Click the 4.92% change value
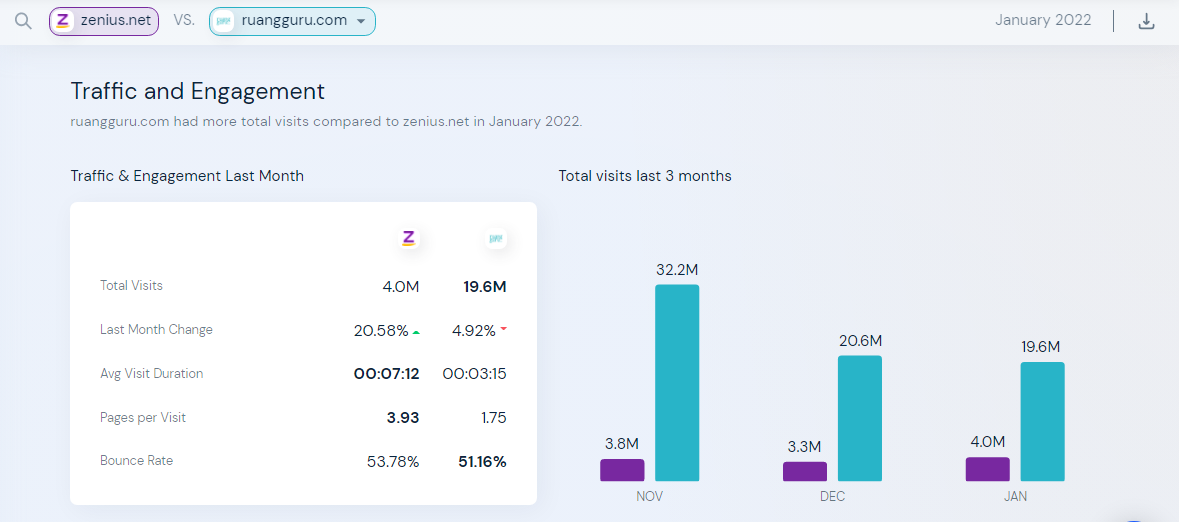Screen dimensions: 1179x522 474,331
